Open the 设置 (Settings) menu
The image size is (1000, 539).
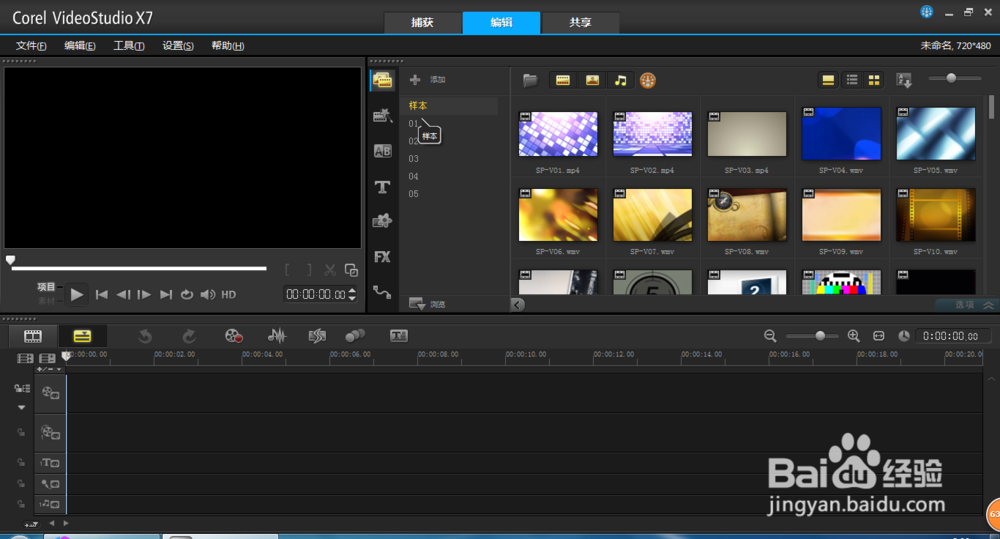(178, 46)
